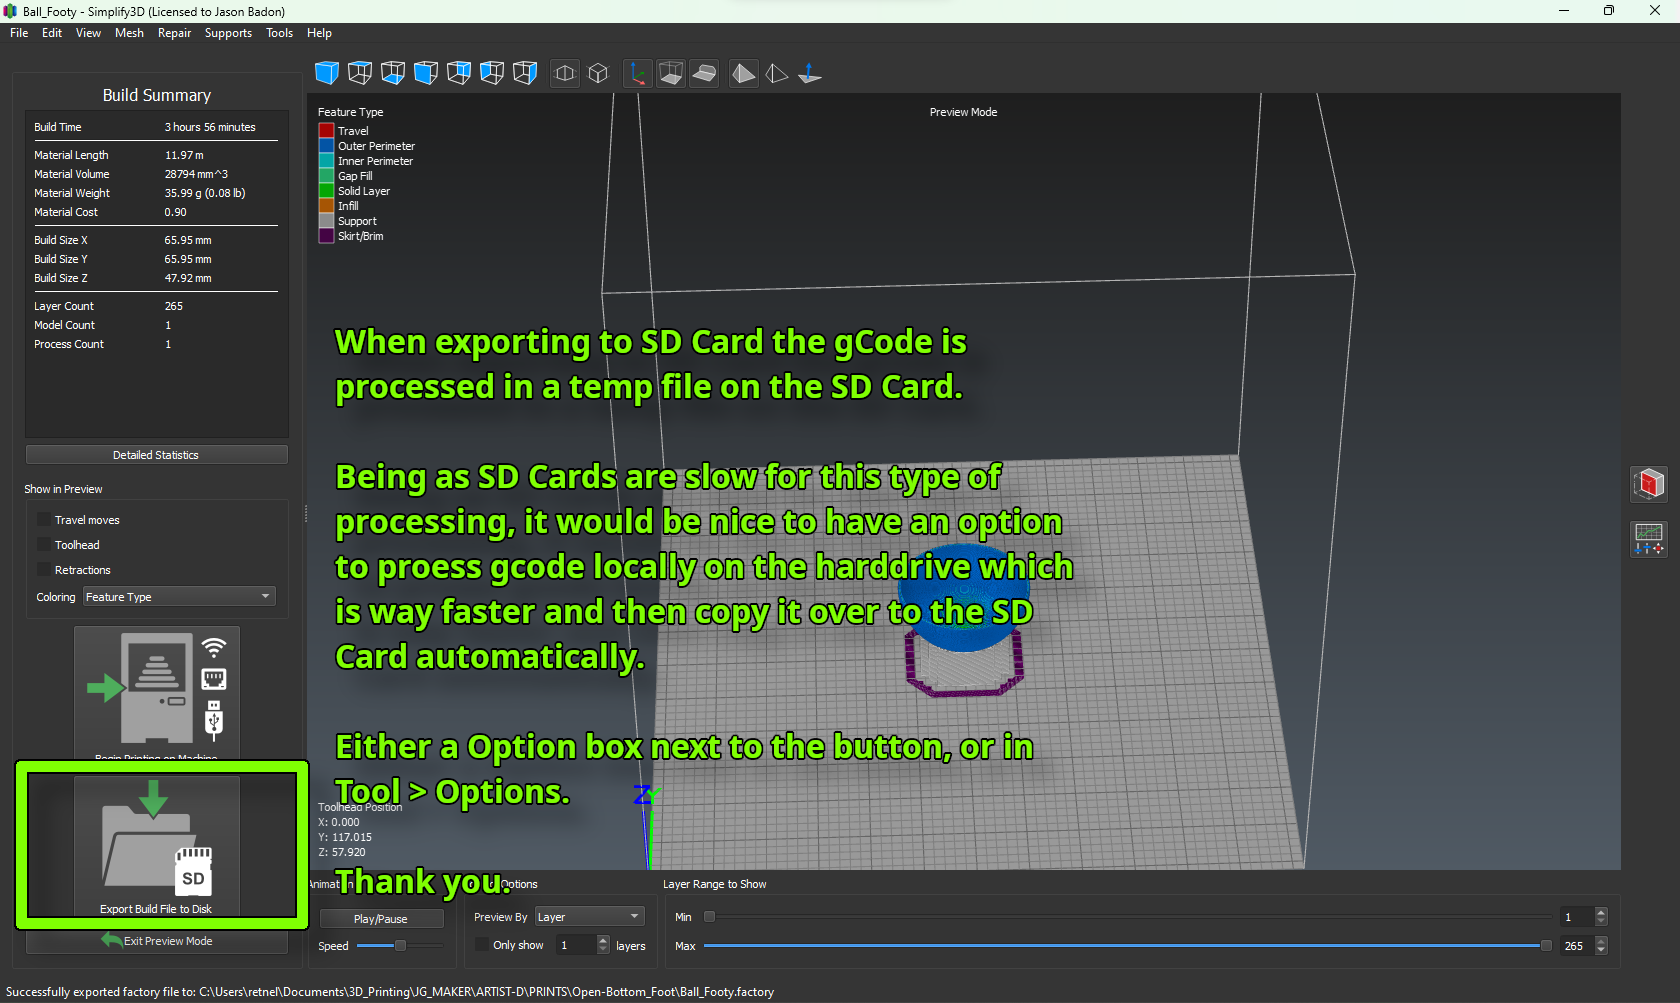Open the File menu
The height and width of the screenshot is (1003, 1680).
[x=19, y=33]
